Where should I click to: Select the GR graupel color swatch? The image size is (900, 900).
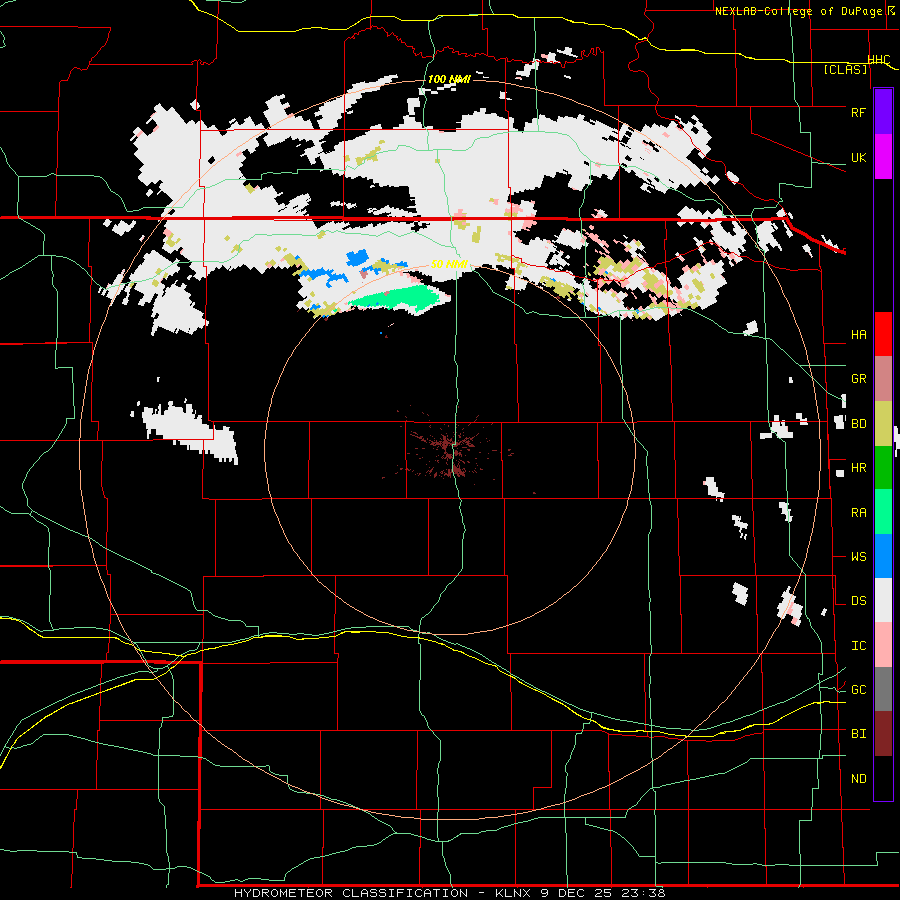coord(883,379)
